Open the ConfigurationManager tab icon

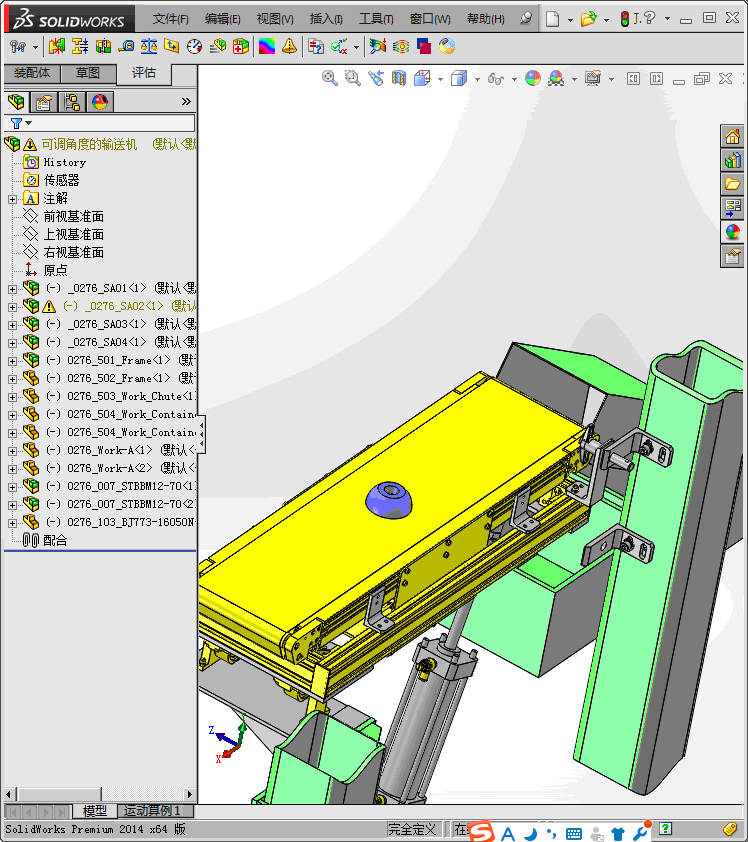71,101
